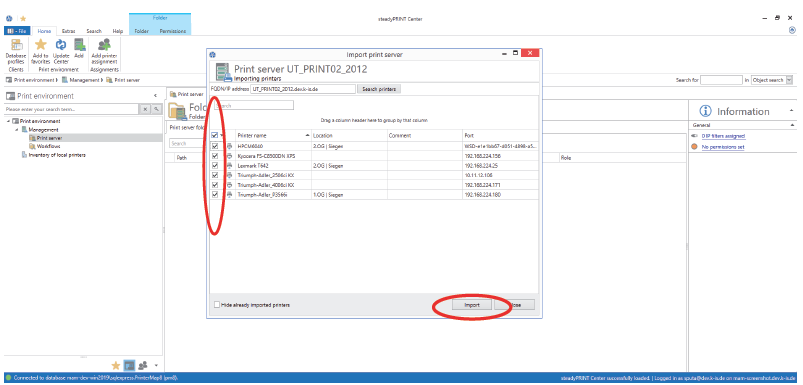803x385 pixels.
Task: Open Database profiles in the ribbon
Action: [16, 51]
